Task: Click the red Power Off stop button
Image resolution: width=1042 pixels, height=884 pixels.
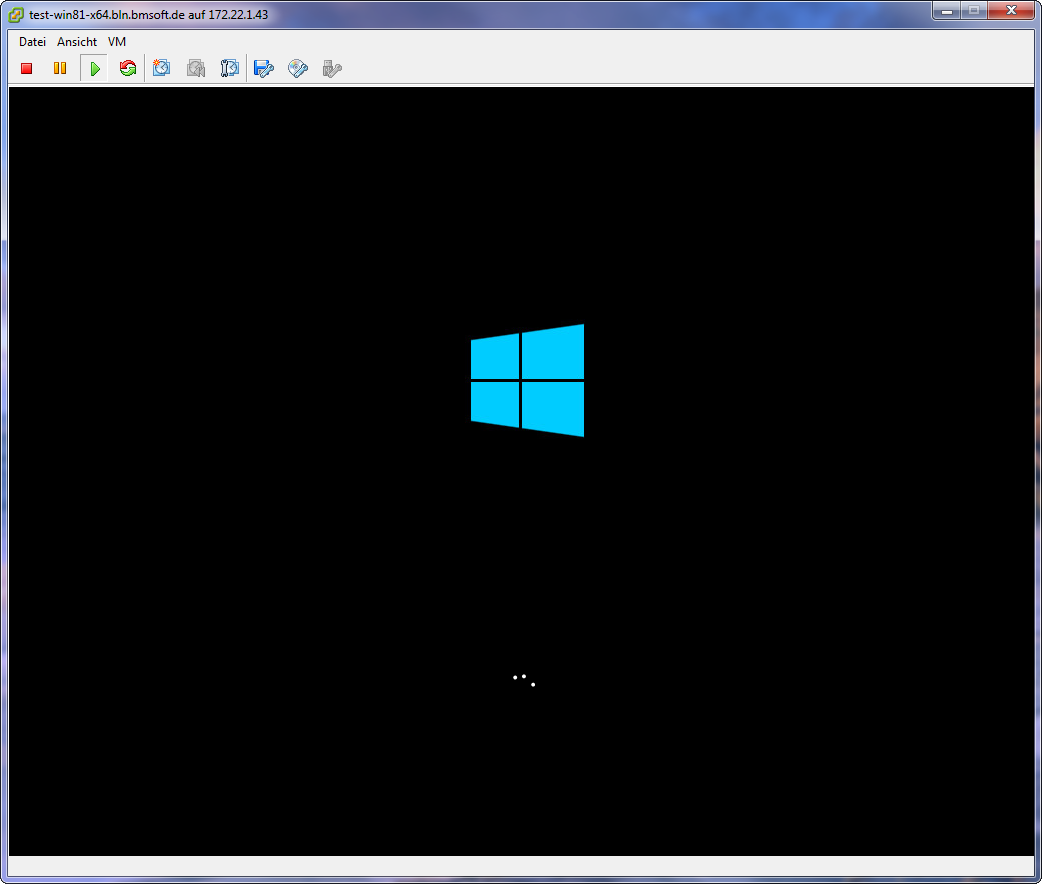Action: tap(27, 68)
